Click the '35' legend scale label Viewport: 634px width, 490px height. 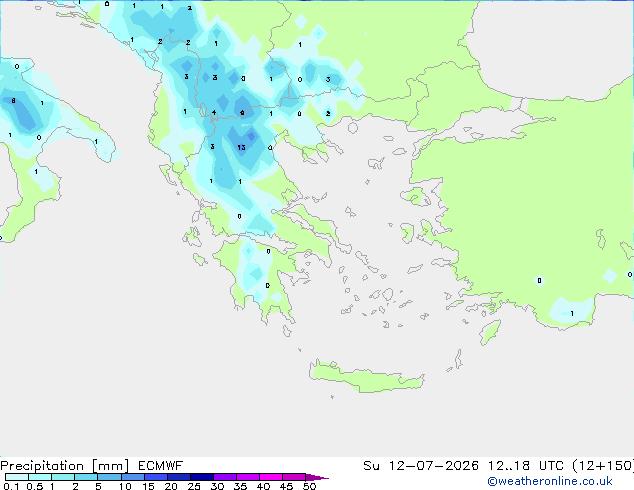point(240,486)
